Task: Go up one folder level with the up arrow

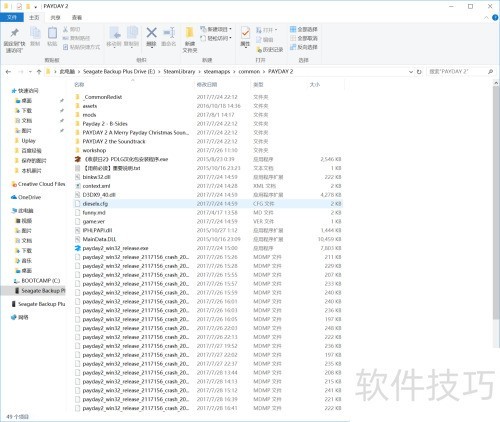Action: 39,72
